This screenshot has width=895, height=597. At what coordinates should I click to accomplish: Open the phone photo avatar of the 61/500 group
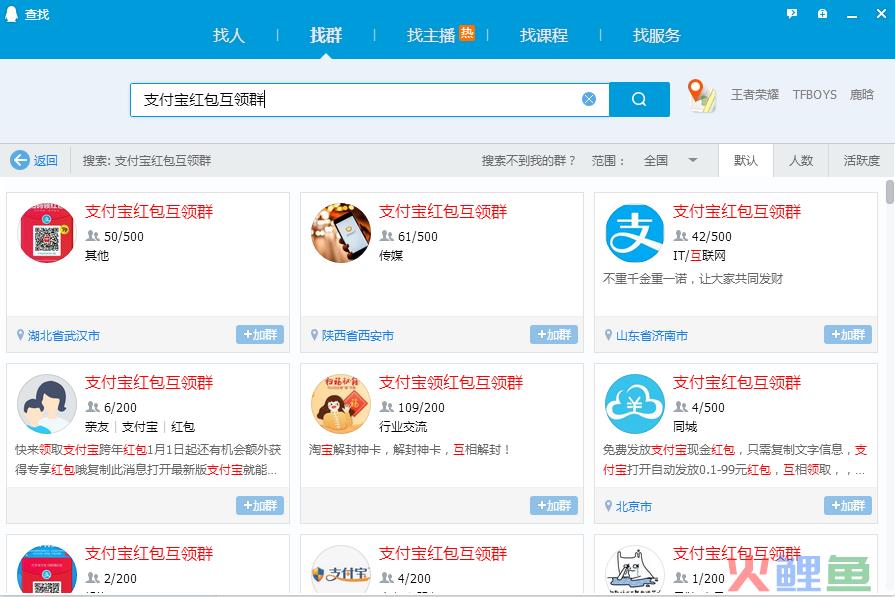click(341, 233)
